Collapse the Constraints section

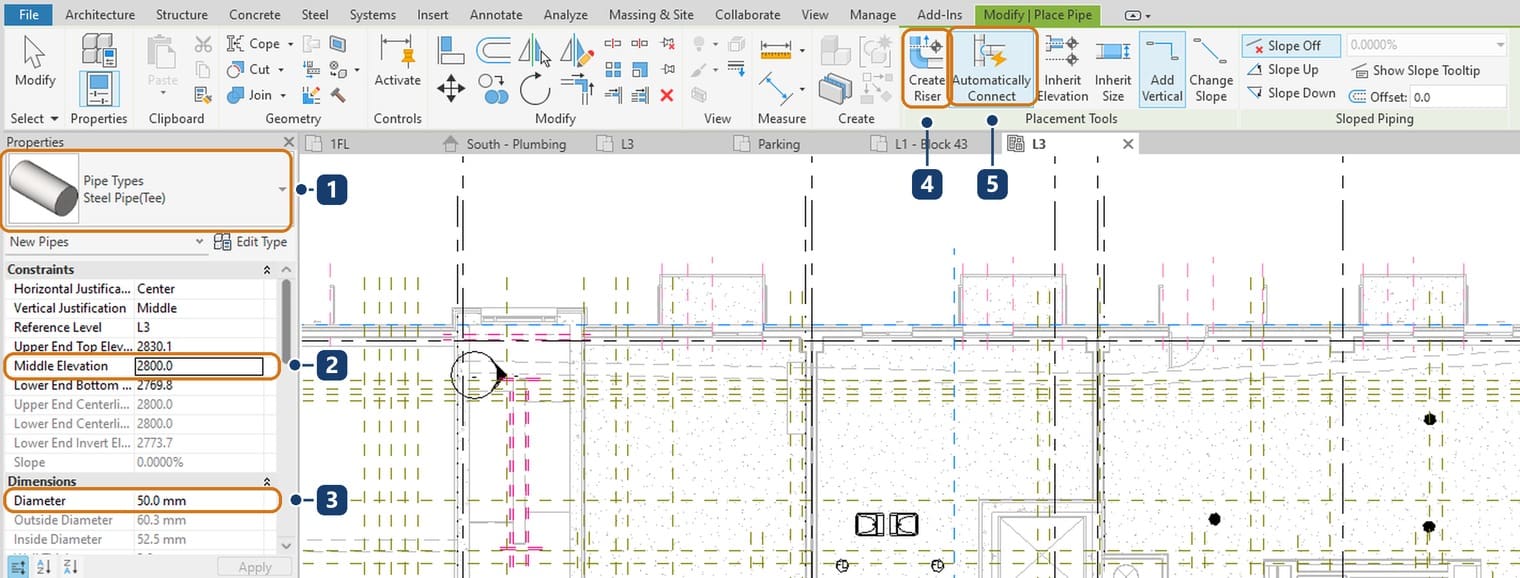267,270
